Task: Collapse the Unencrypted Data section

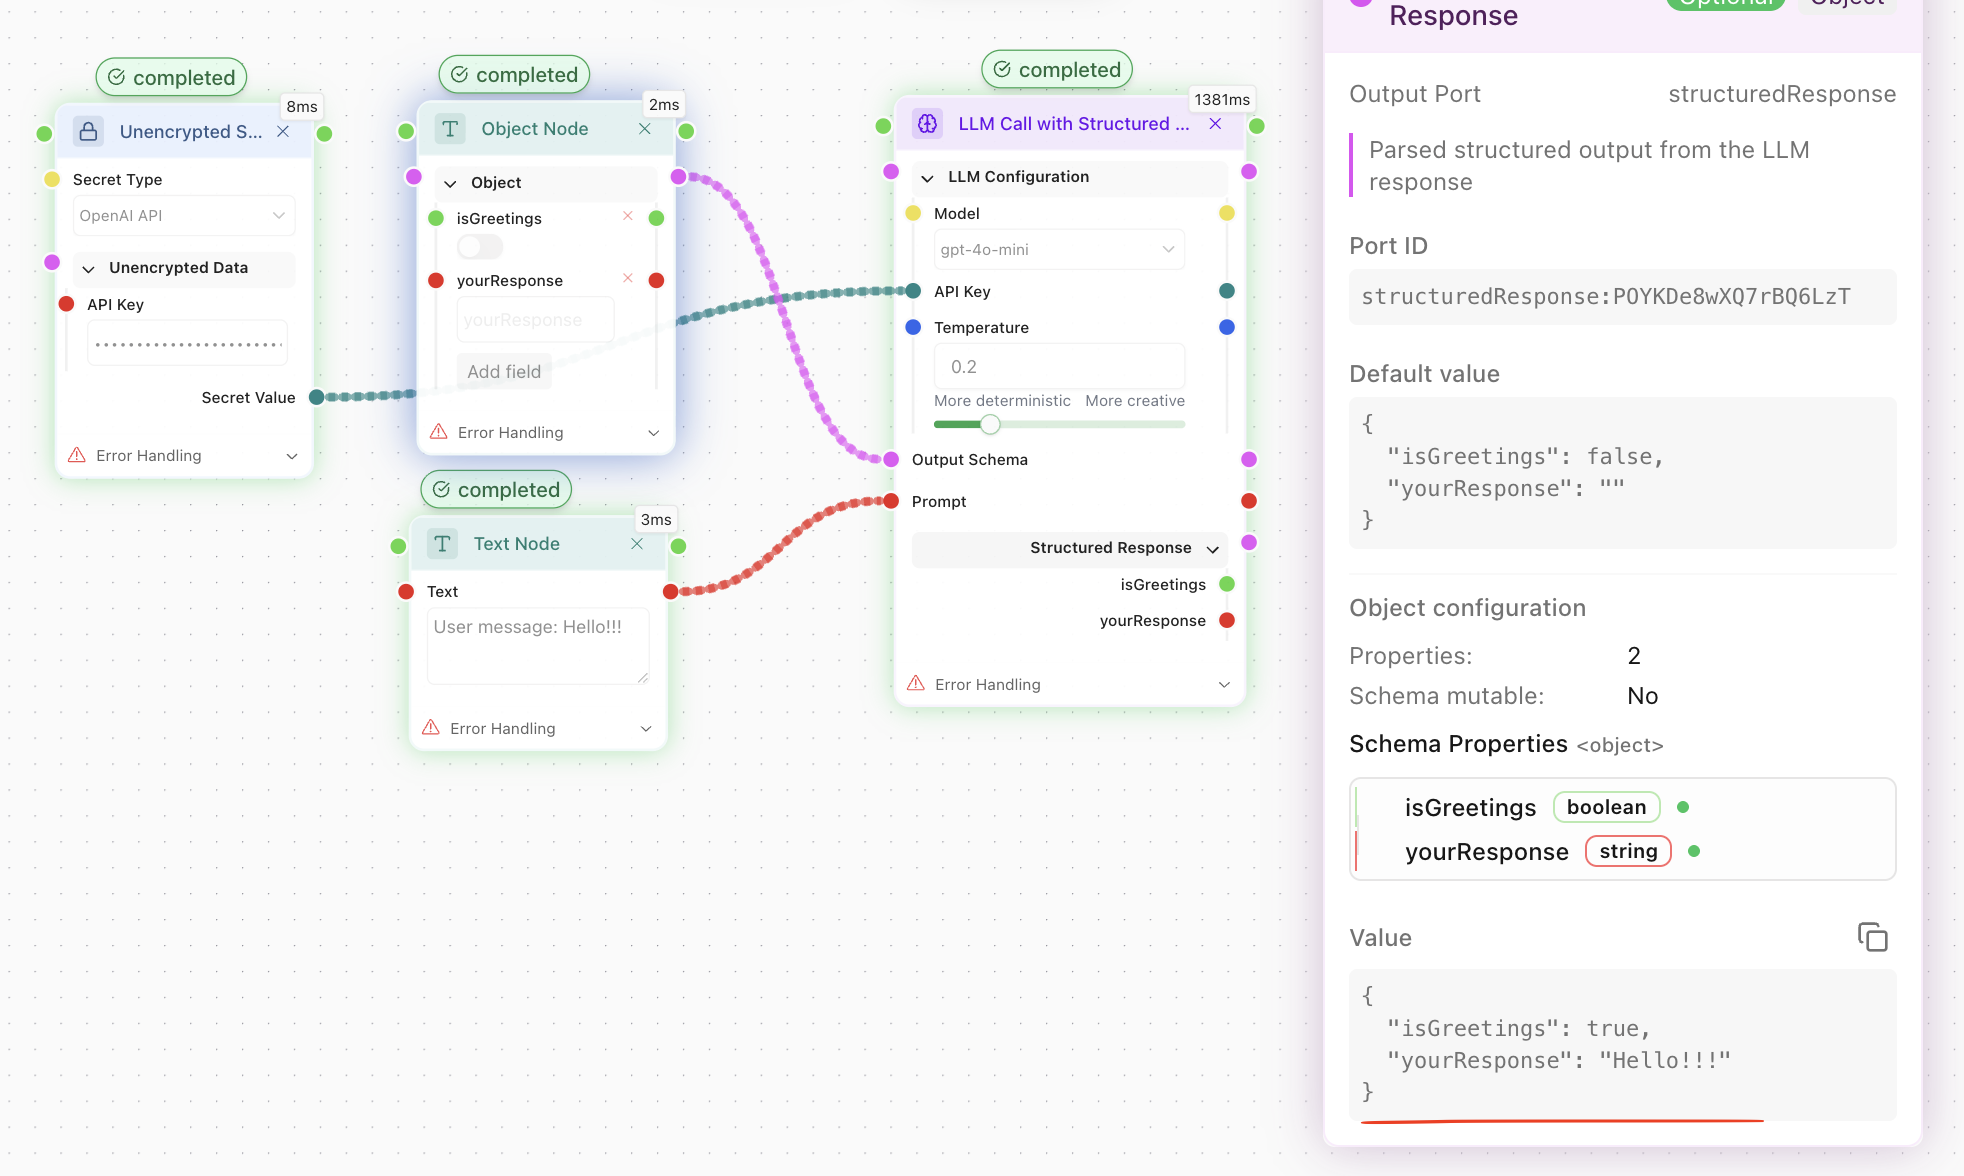Action: click(89, 269)
